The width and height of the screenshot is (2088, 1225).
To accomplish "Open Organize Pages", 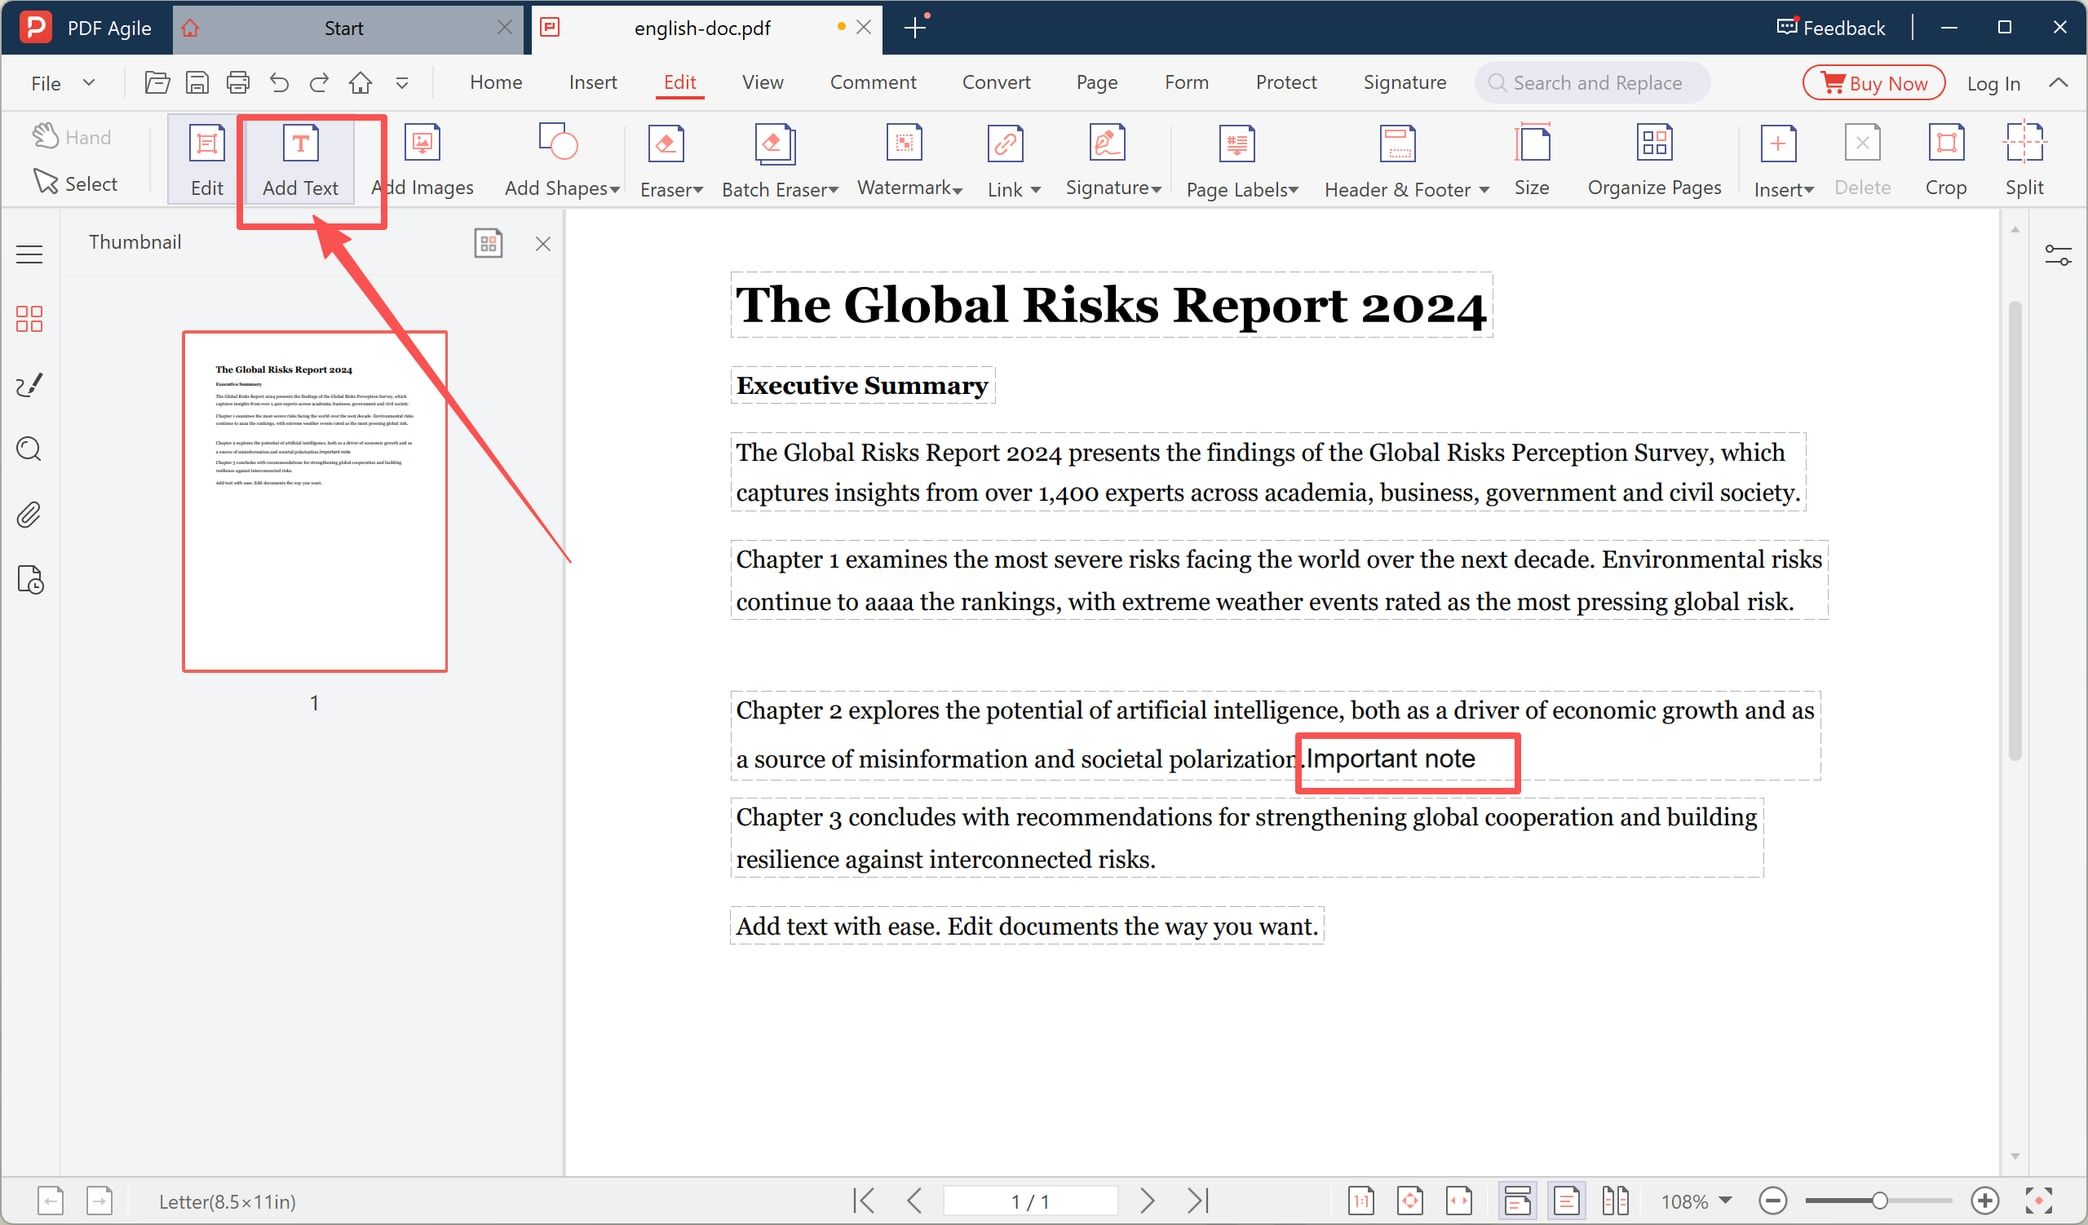I will pos(1654,161).
